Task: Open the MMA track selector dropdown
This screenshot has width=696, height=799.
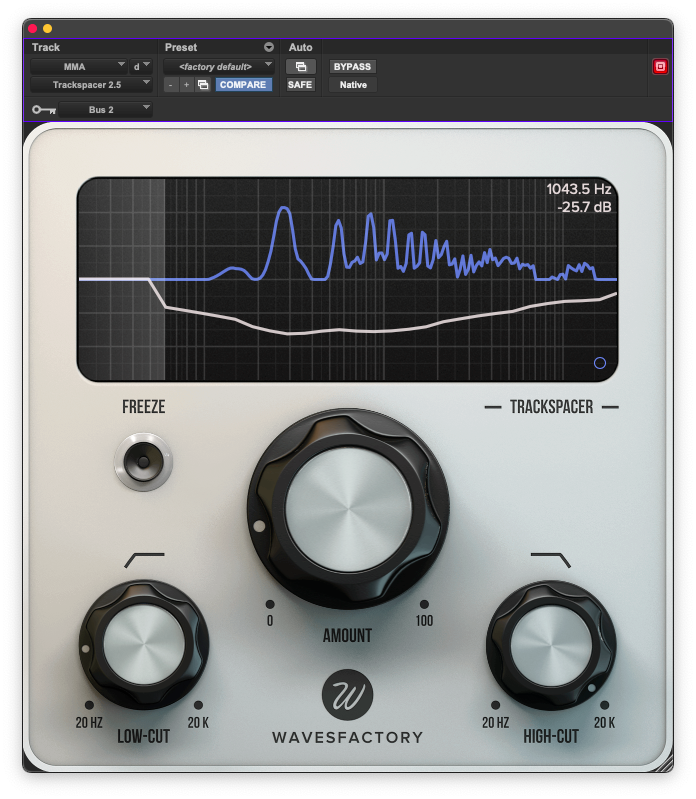Action: [78, 67]
